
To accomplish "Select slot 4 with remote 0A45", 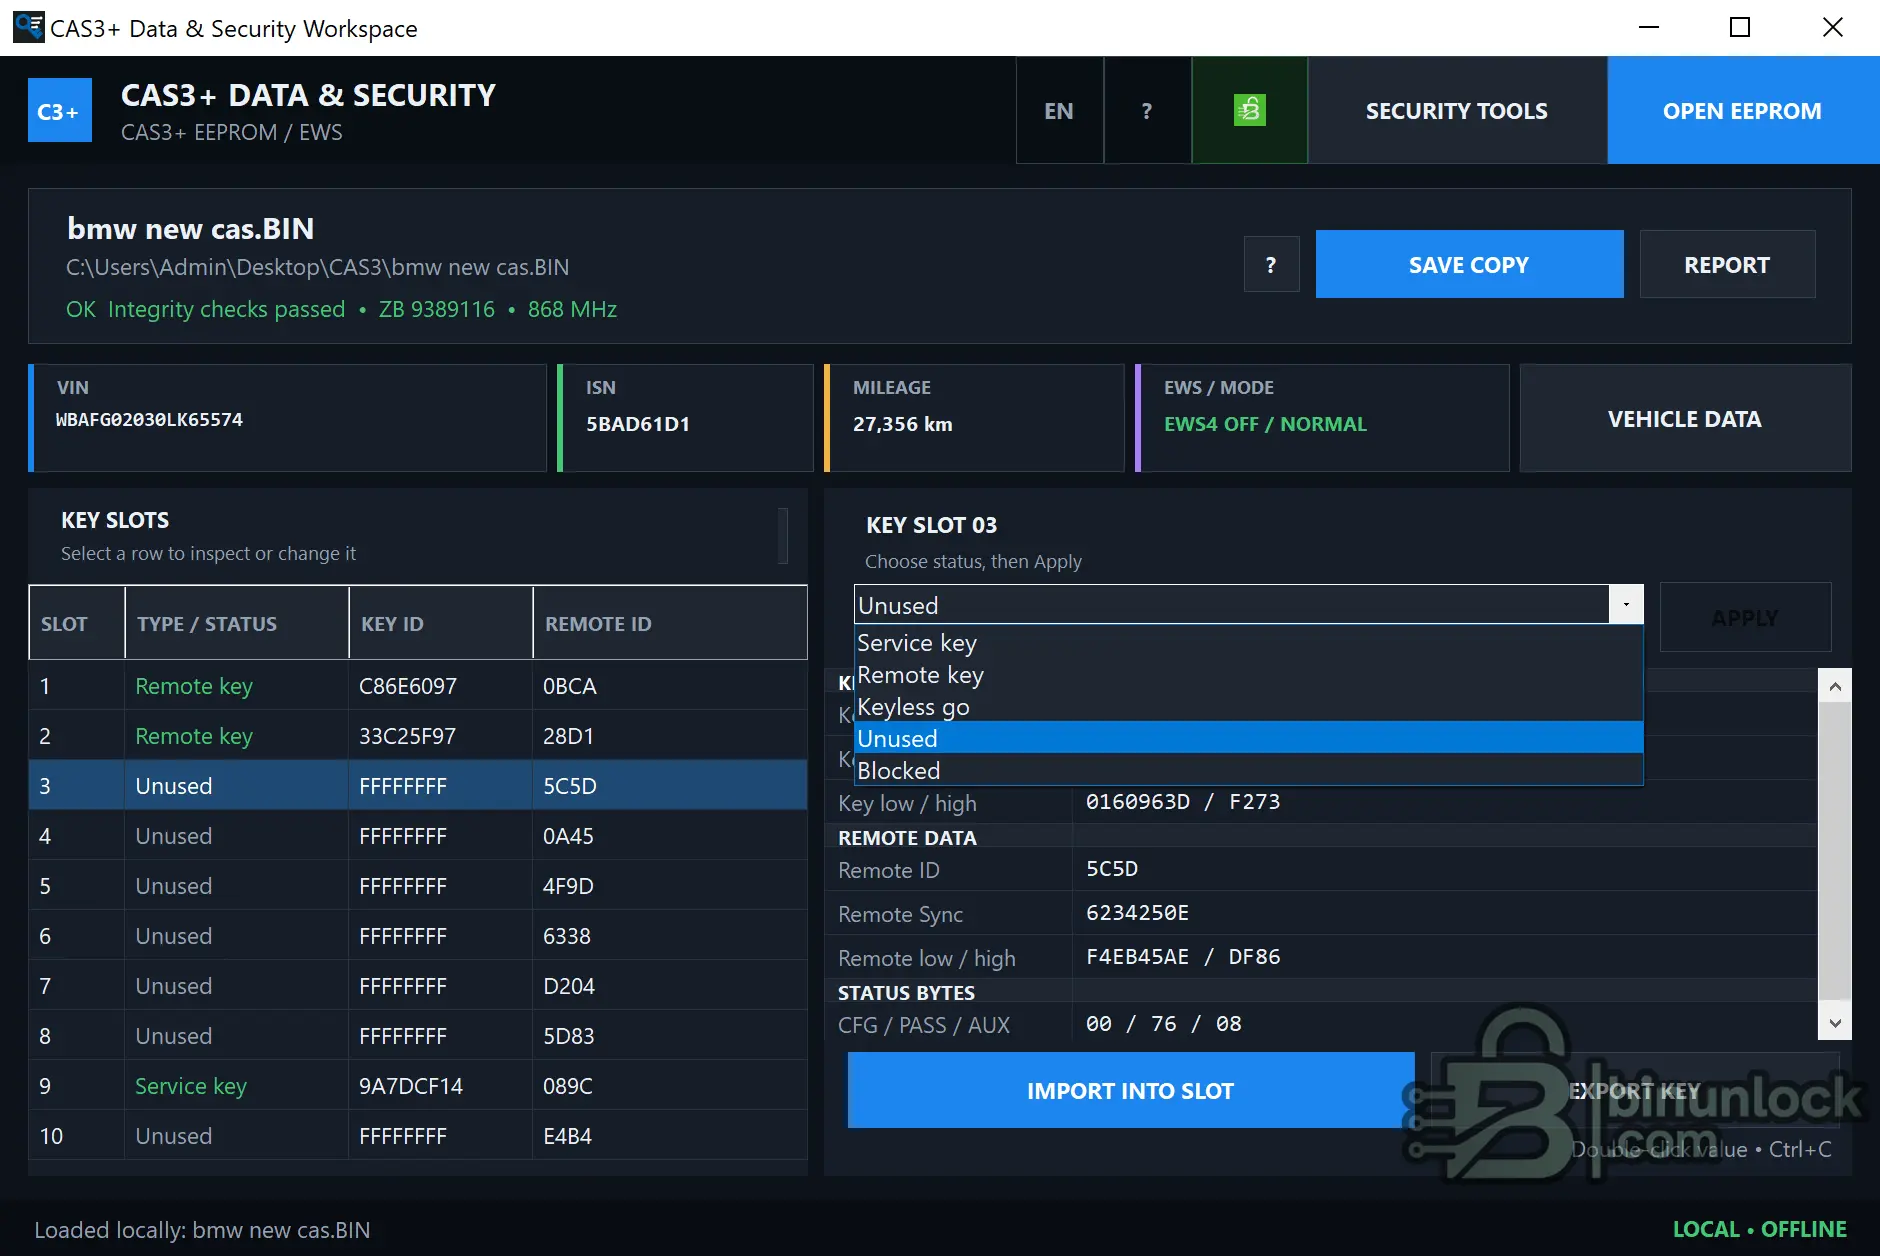I will [x=418, y=835].
